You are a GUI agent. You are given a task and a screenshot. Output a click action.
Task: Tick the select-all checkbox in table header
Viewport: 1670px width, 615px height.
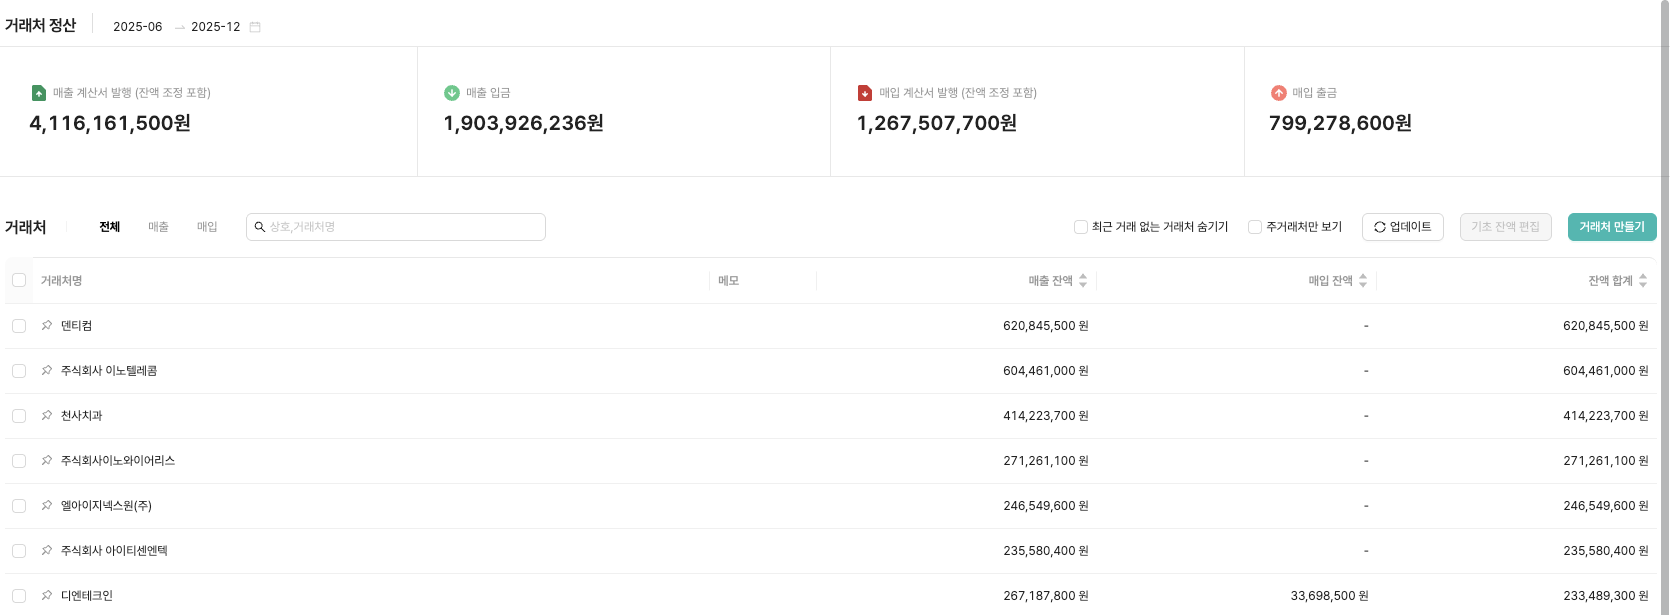pyautogui.click(x=19, y=280)
